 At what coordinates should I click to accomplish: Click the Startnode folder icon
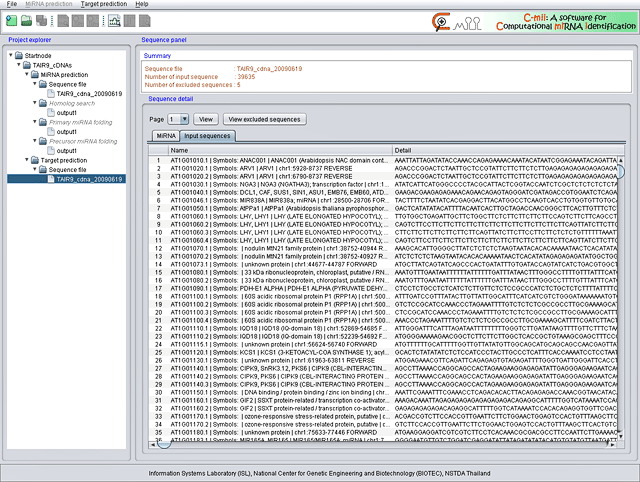19,55
